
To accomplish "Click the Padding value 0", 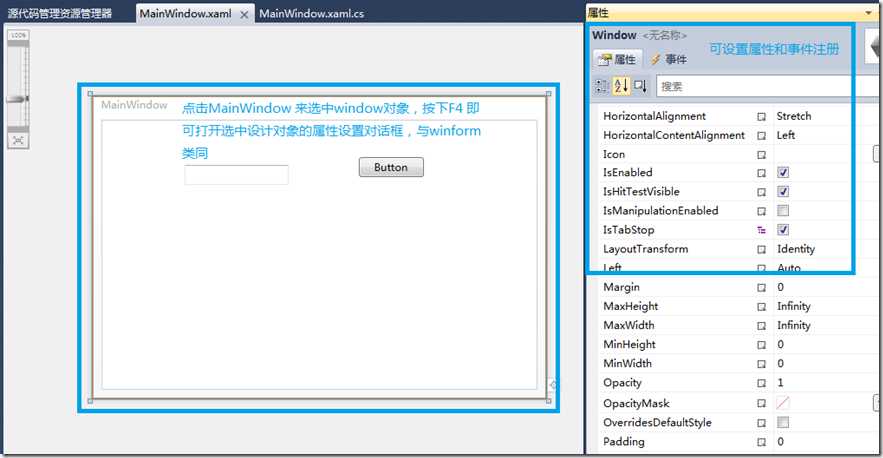I will point(781,442).
